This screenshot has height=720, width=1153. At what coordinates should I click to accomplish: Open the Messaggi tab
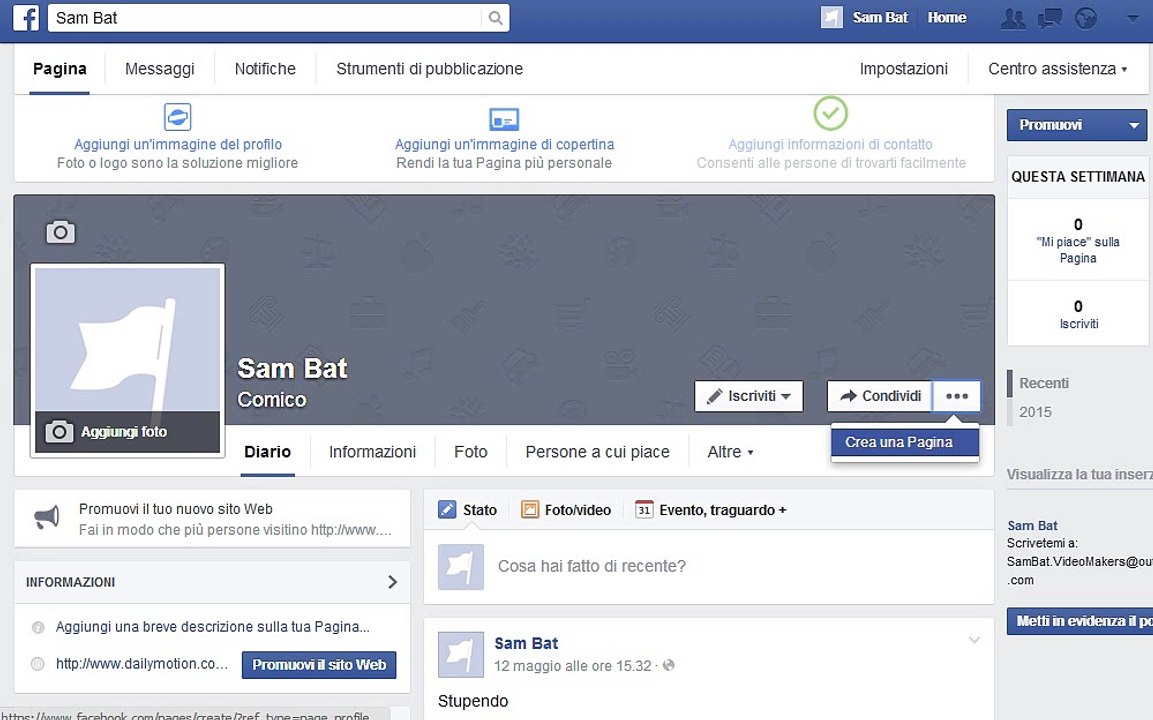coord(160,69)
